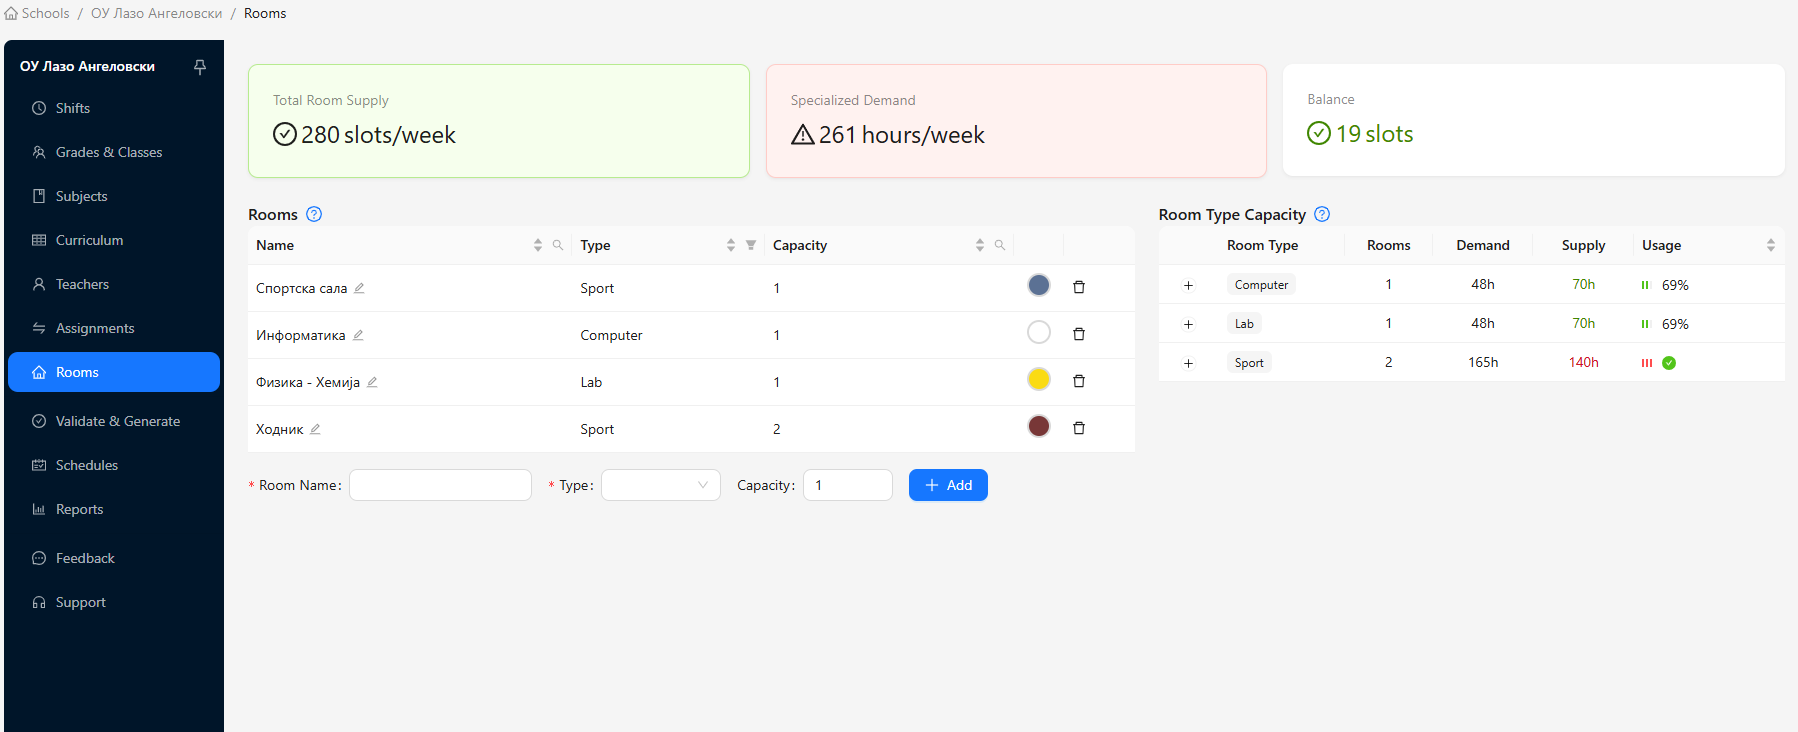This screenshot has width=1798, height=732.
Task: Open help for Room Type Capacity
Action: (1322, 214)
